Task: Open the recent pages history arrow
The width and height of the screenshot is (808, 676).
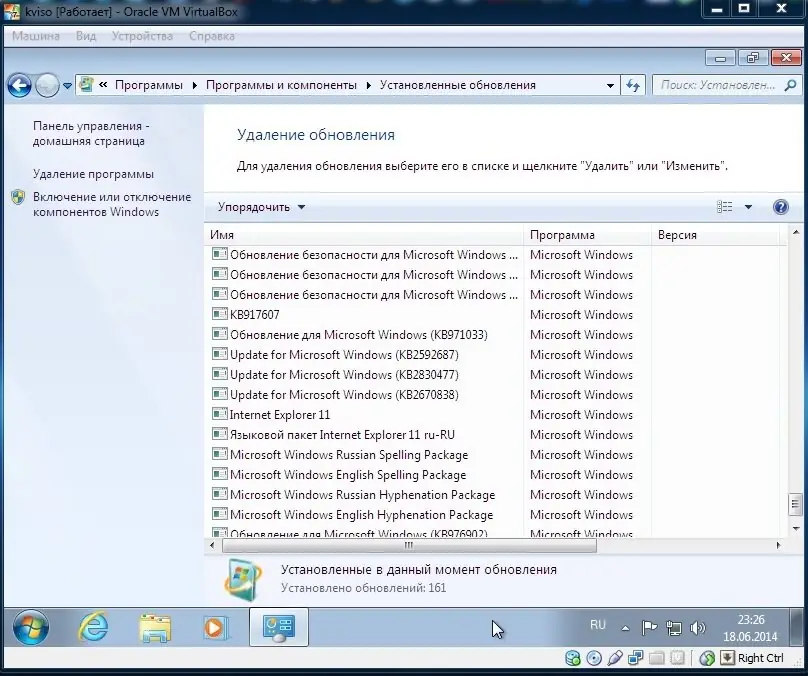Action: click(68, 86)
